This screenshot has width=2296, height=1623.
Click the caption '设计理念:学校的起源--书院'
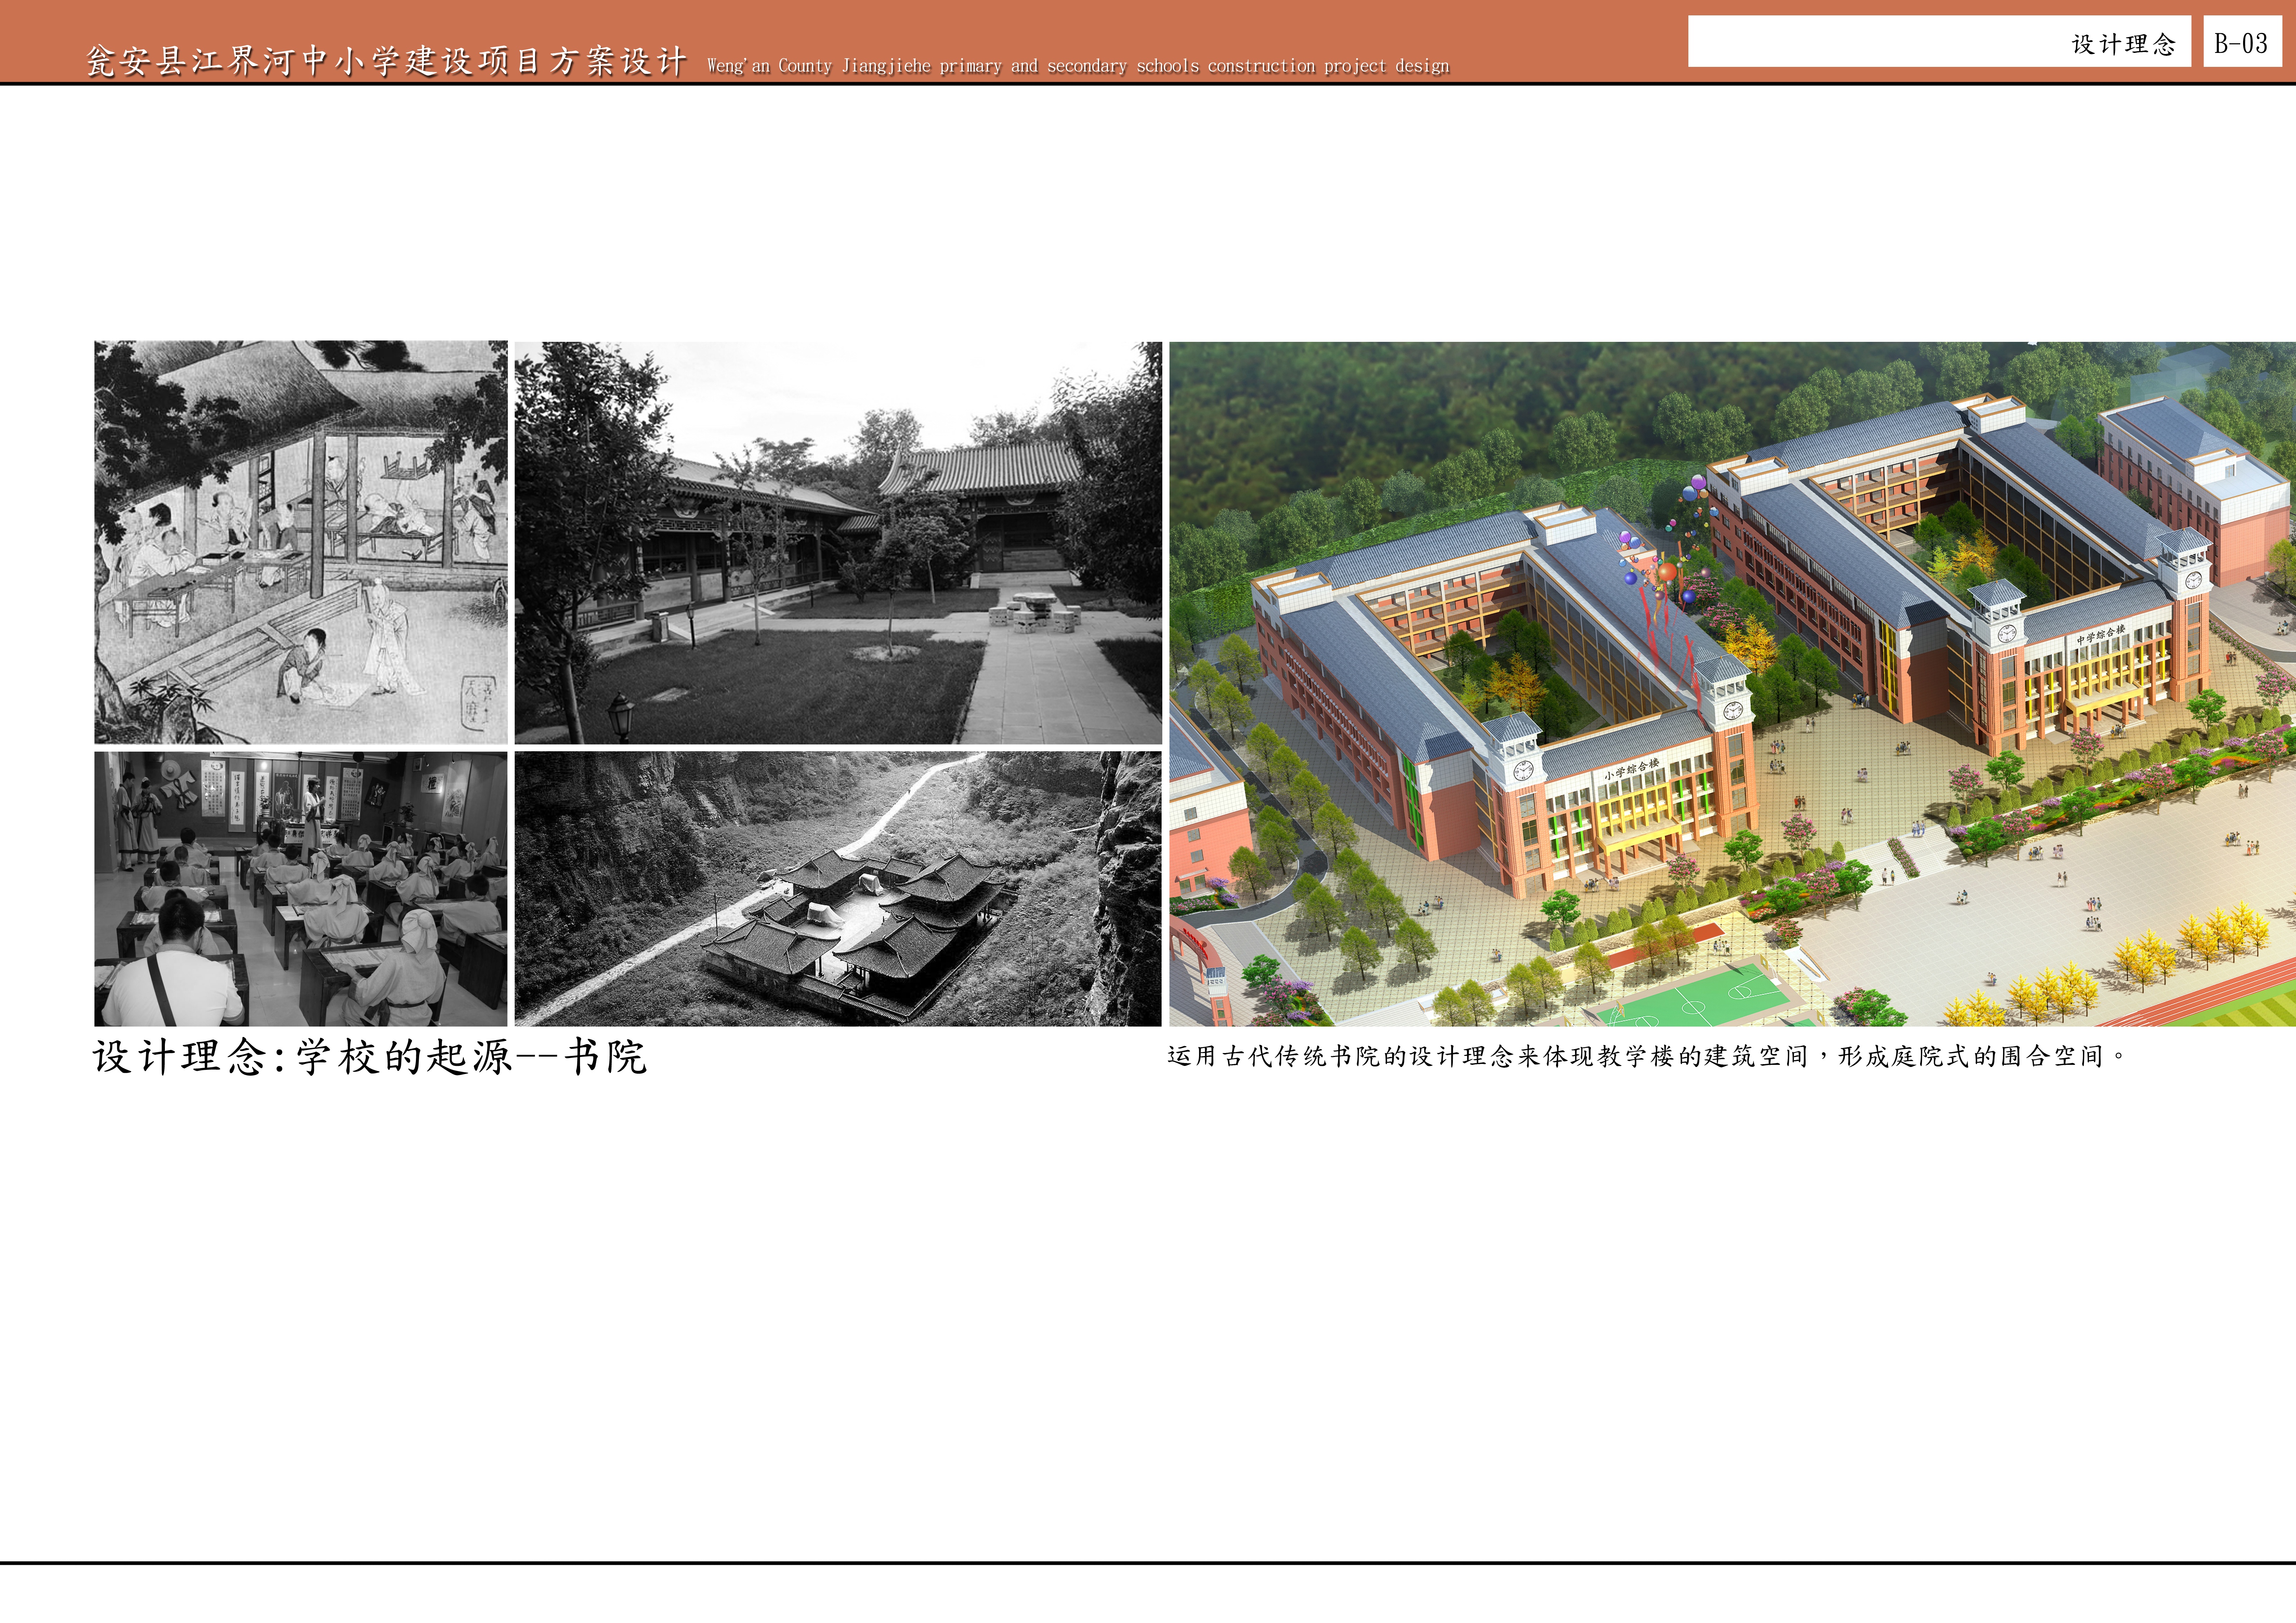click(x=370, y=1057)
